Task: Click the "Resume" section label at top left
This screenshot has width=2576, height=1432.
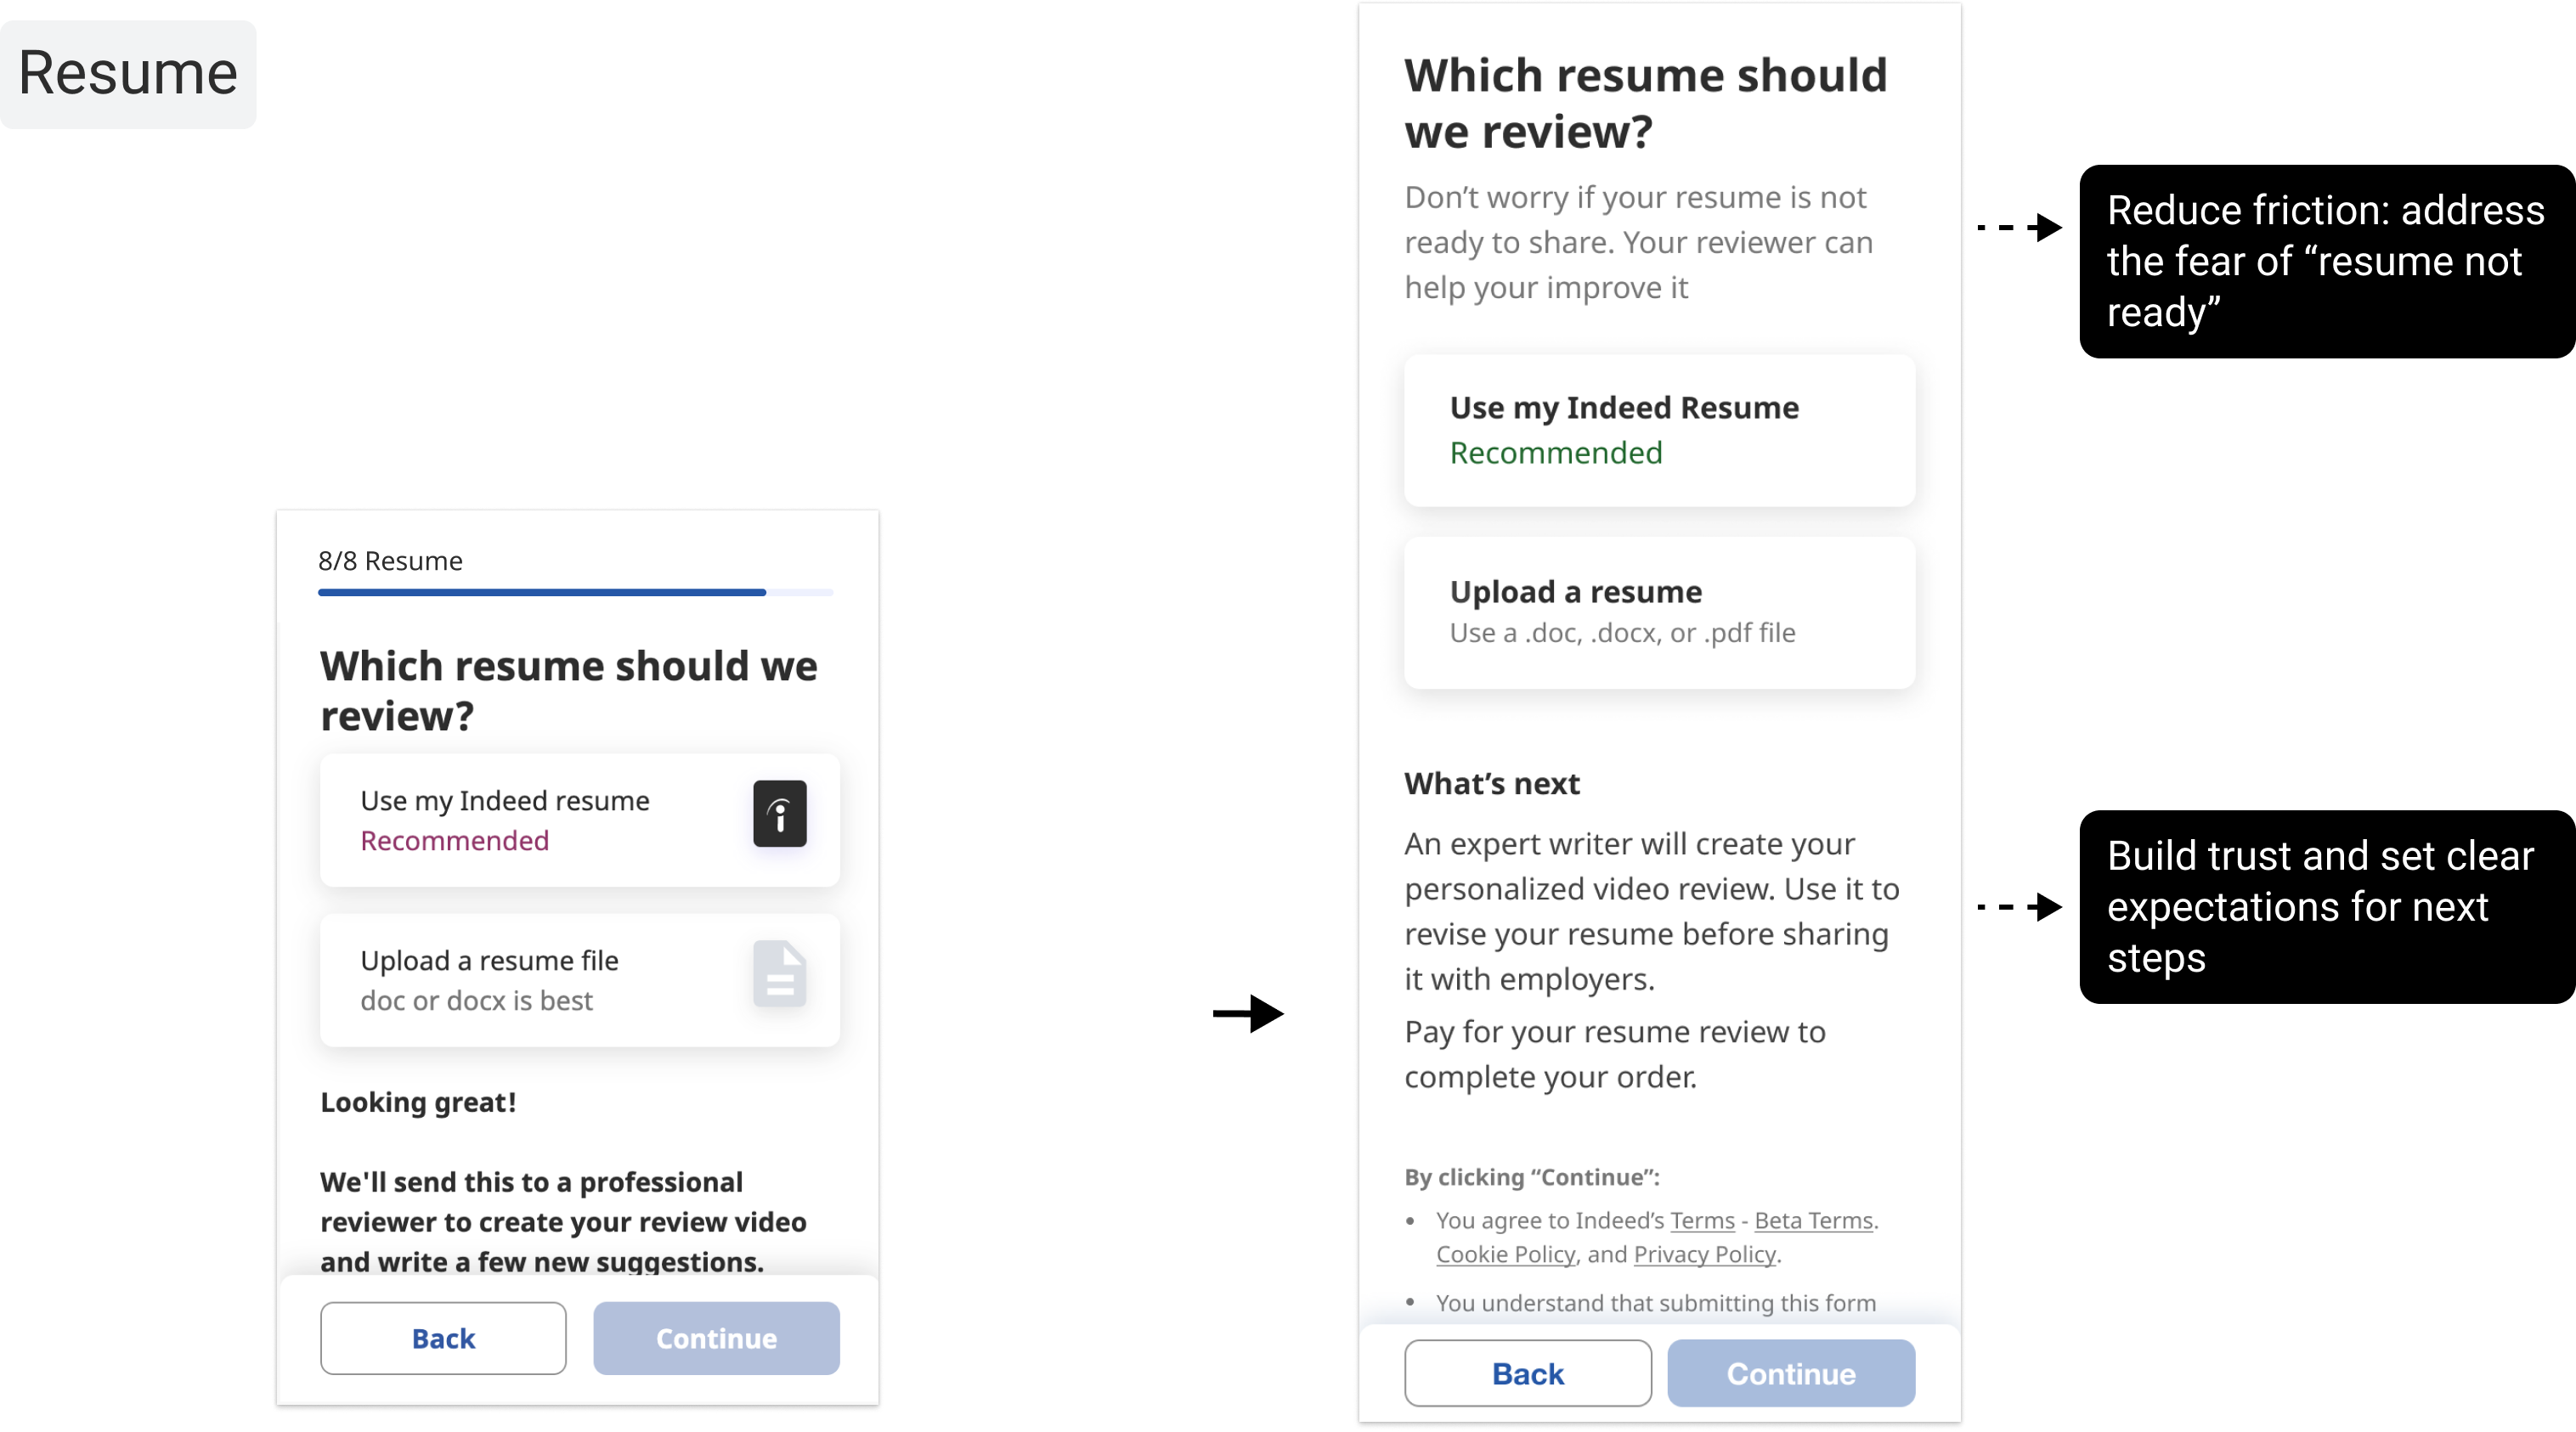Action: coord(128,74)
